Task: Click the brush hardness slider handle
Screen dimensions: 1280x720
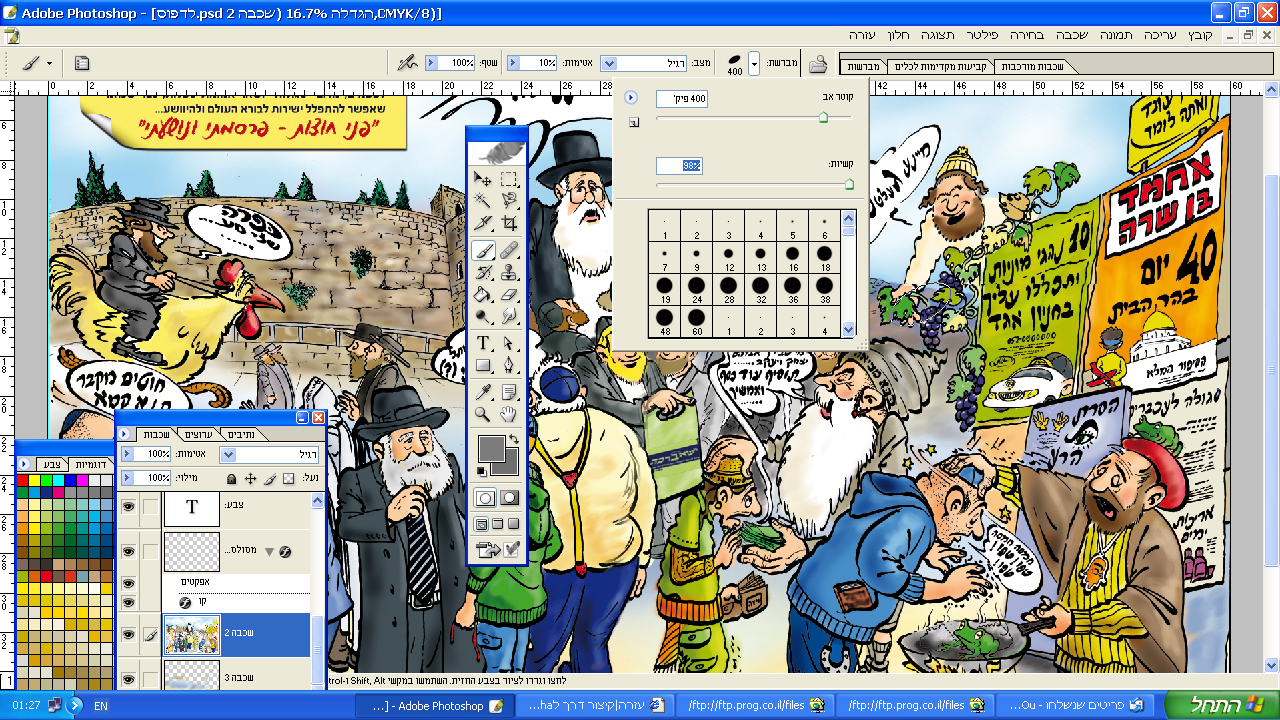Action: pos(849,183)
